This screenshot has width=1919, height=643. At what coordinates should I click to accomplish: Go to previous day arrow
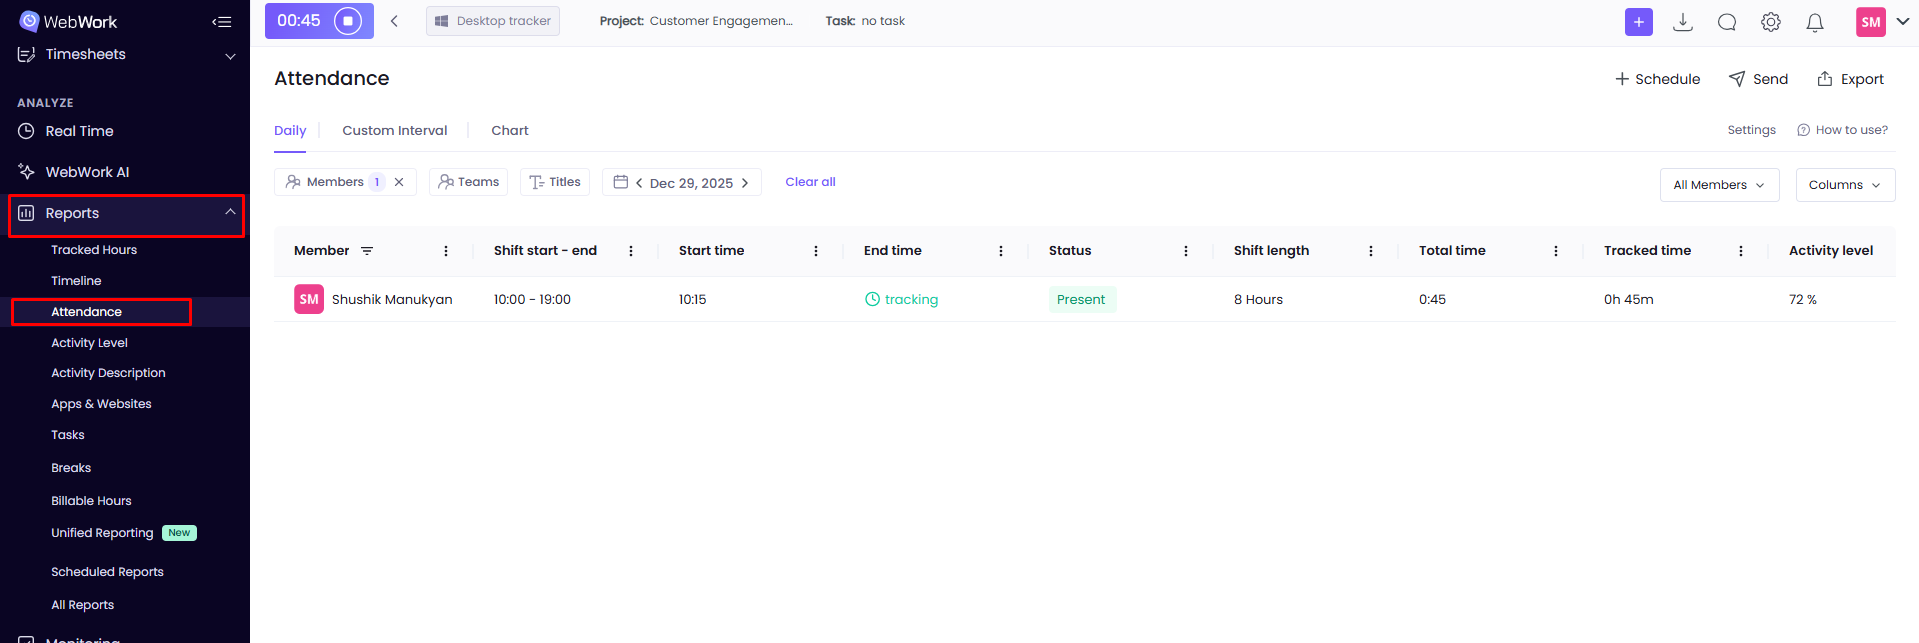[639, 183]
